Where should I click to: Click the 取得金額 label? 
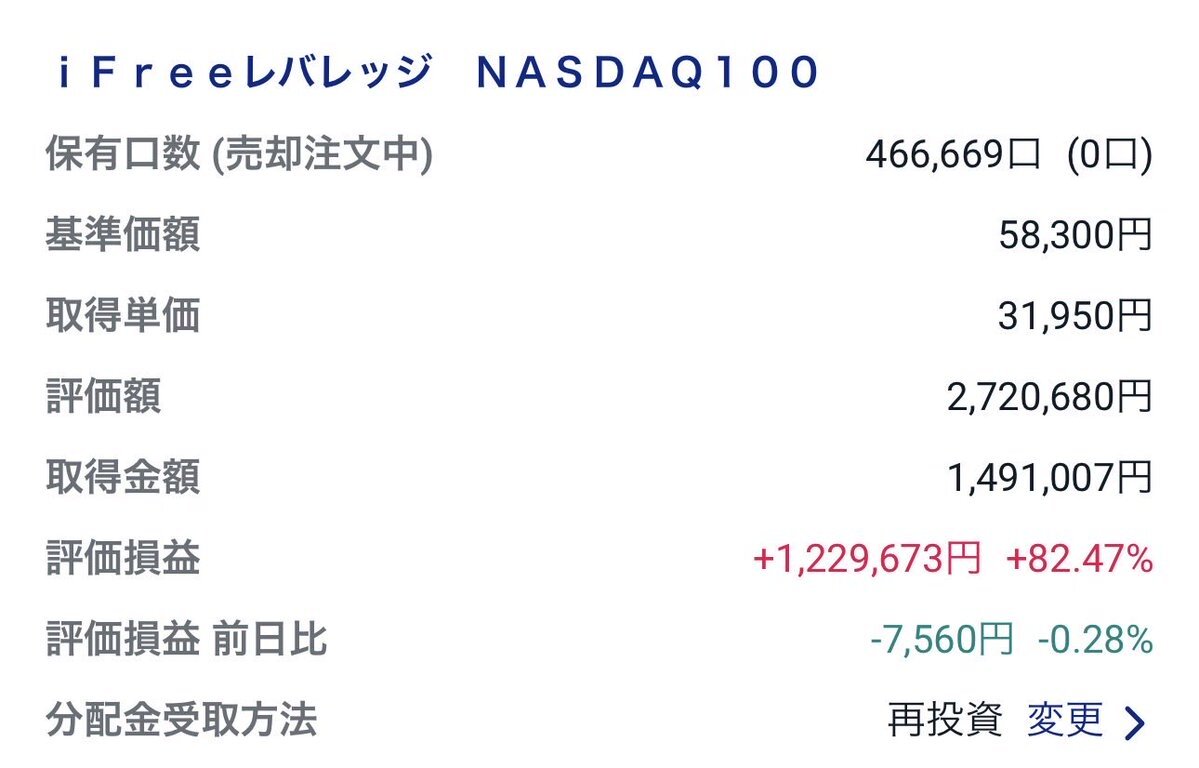point(122,477)
